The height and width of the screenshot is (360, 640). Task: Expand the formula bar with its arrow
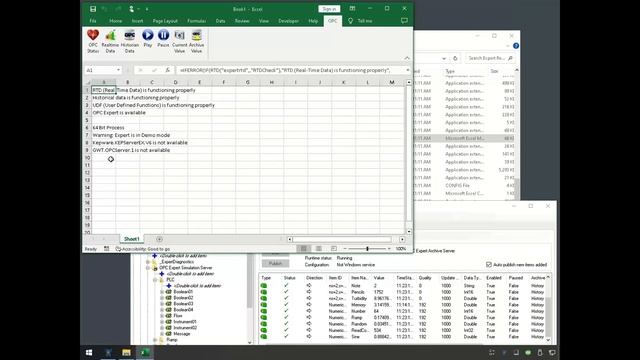[x=407, y=70]
